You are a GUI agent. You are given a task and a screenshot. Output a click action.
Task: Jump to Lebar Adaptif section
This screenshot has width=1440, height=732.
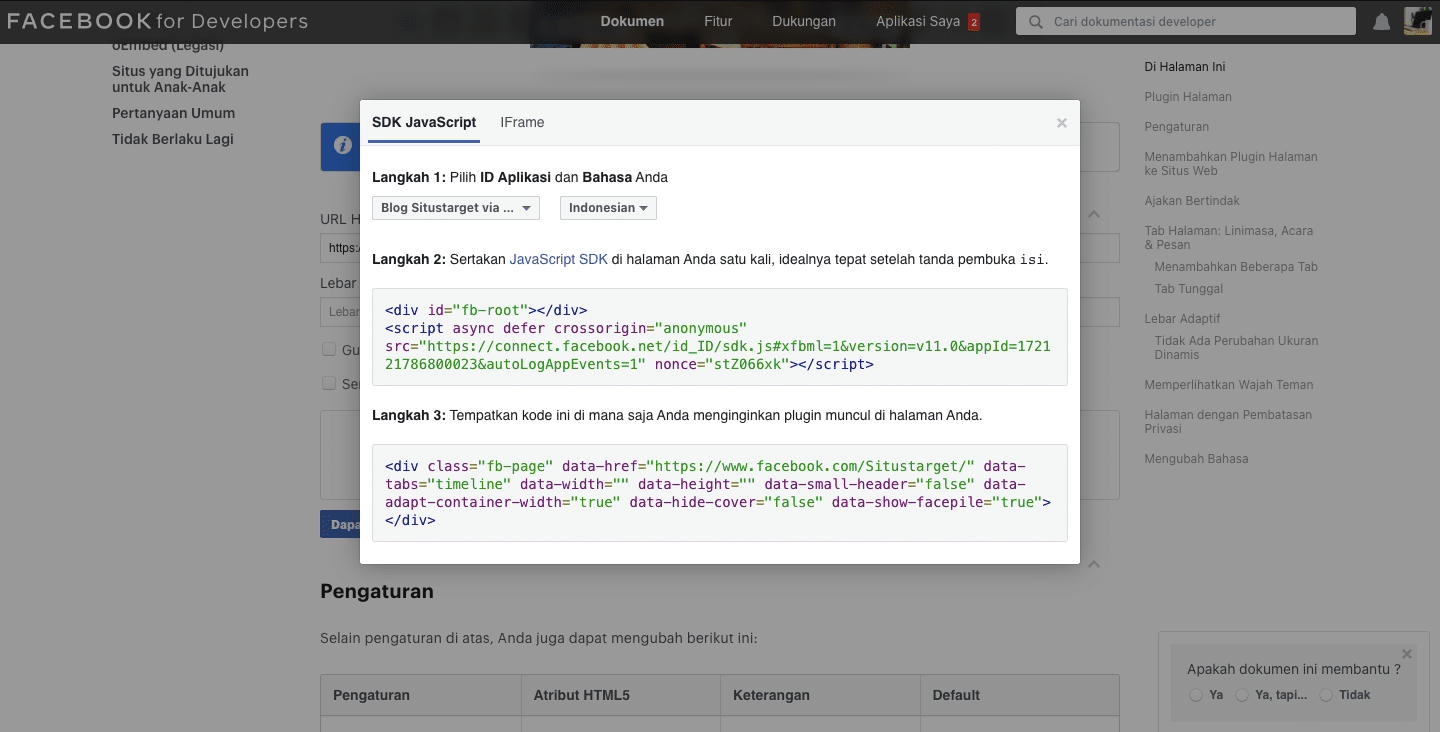[x=1182, y=319]
